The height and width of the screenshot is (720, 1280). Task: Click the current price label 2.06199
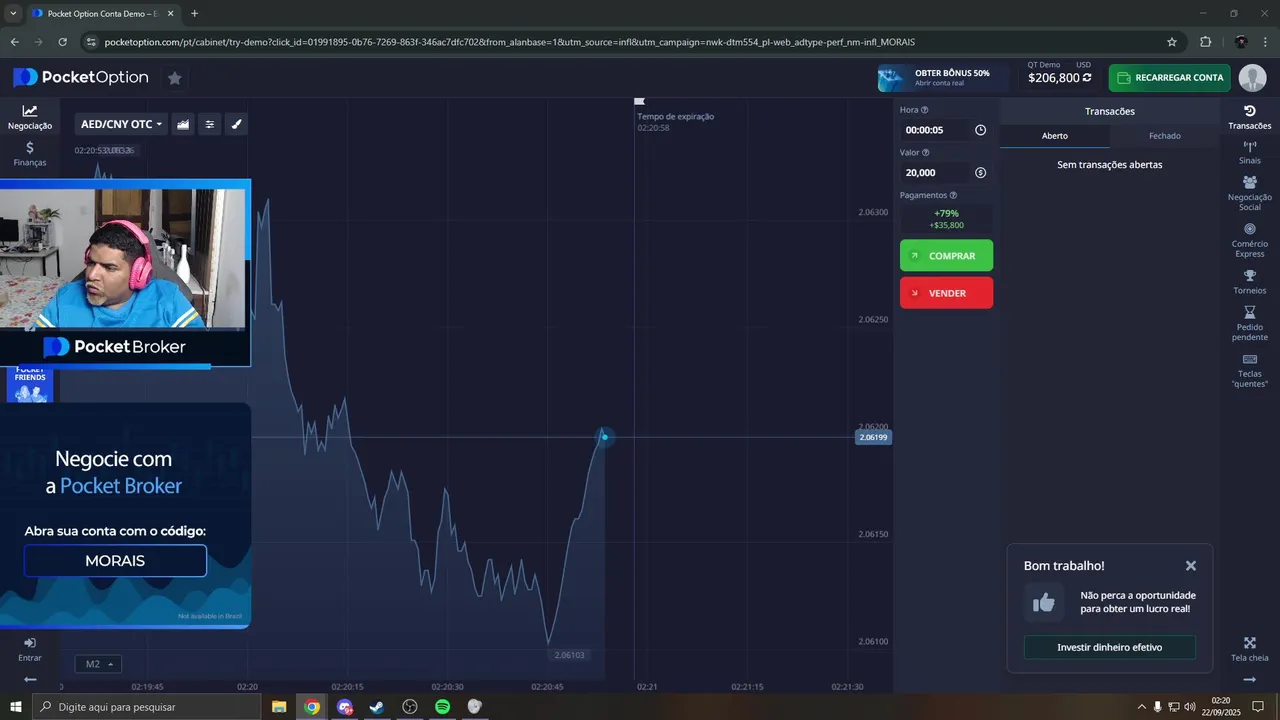click(x=873, y=438)
